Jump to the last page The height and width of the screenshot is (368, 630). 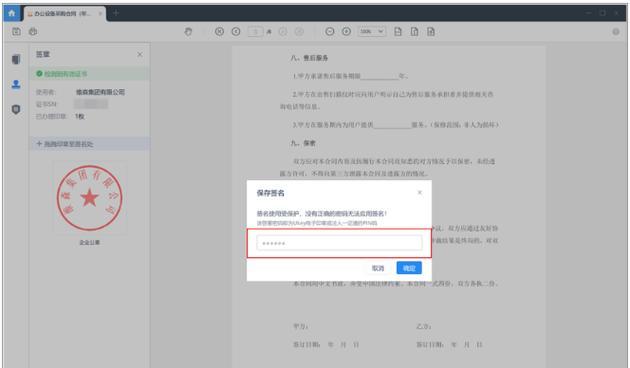[299, 31]
